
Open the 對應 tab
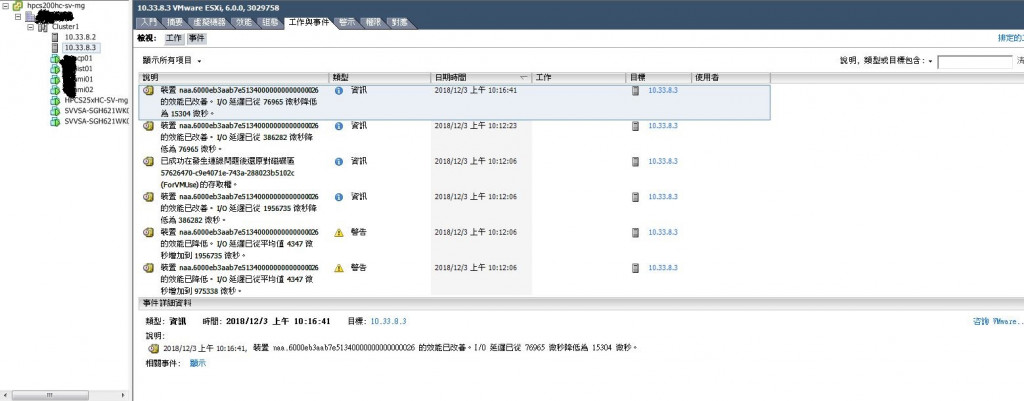point(400,23)
